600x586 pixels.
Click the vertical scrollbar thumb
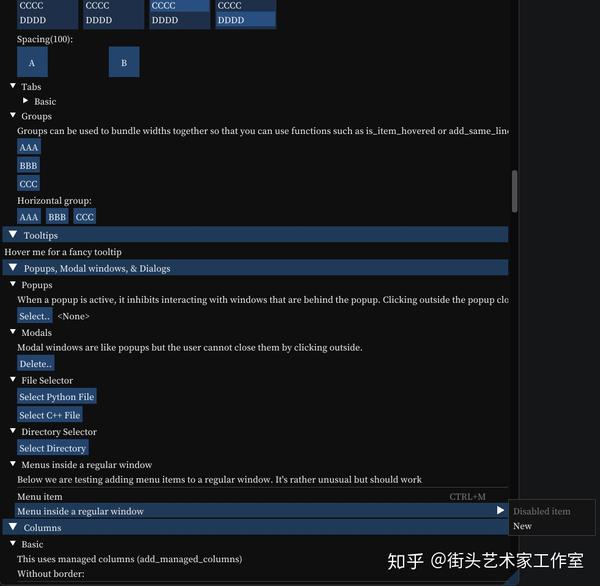pyautogui.click(x=515, y=191)
